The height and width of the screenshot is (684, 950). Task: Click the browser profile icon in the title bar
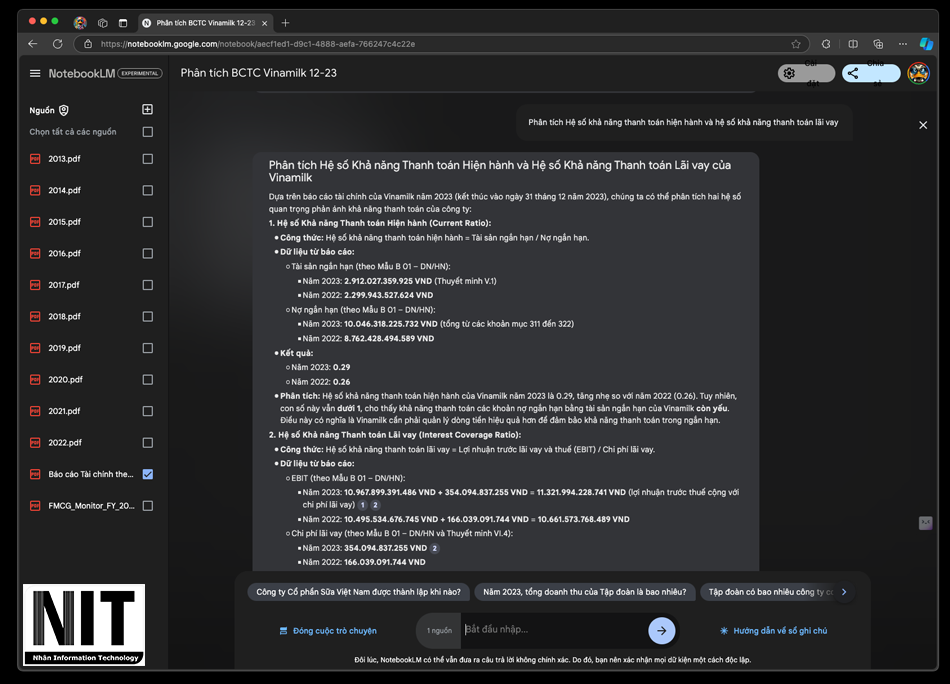tap(80, 23)
